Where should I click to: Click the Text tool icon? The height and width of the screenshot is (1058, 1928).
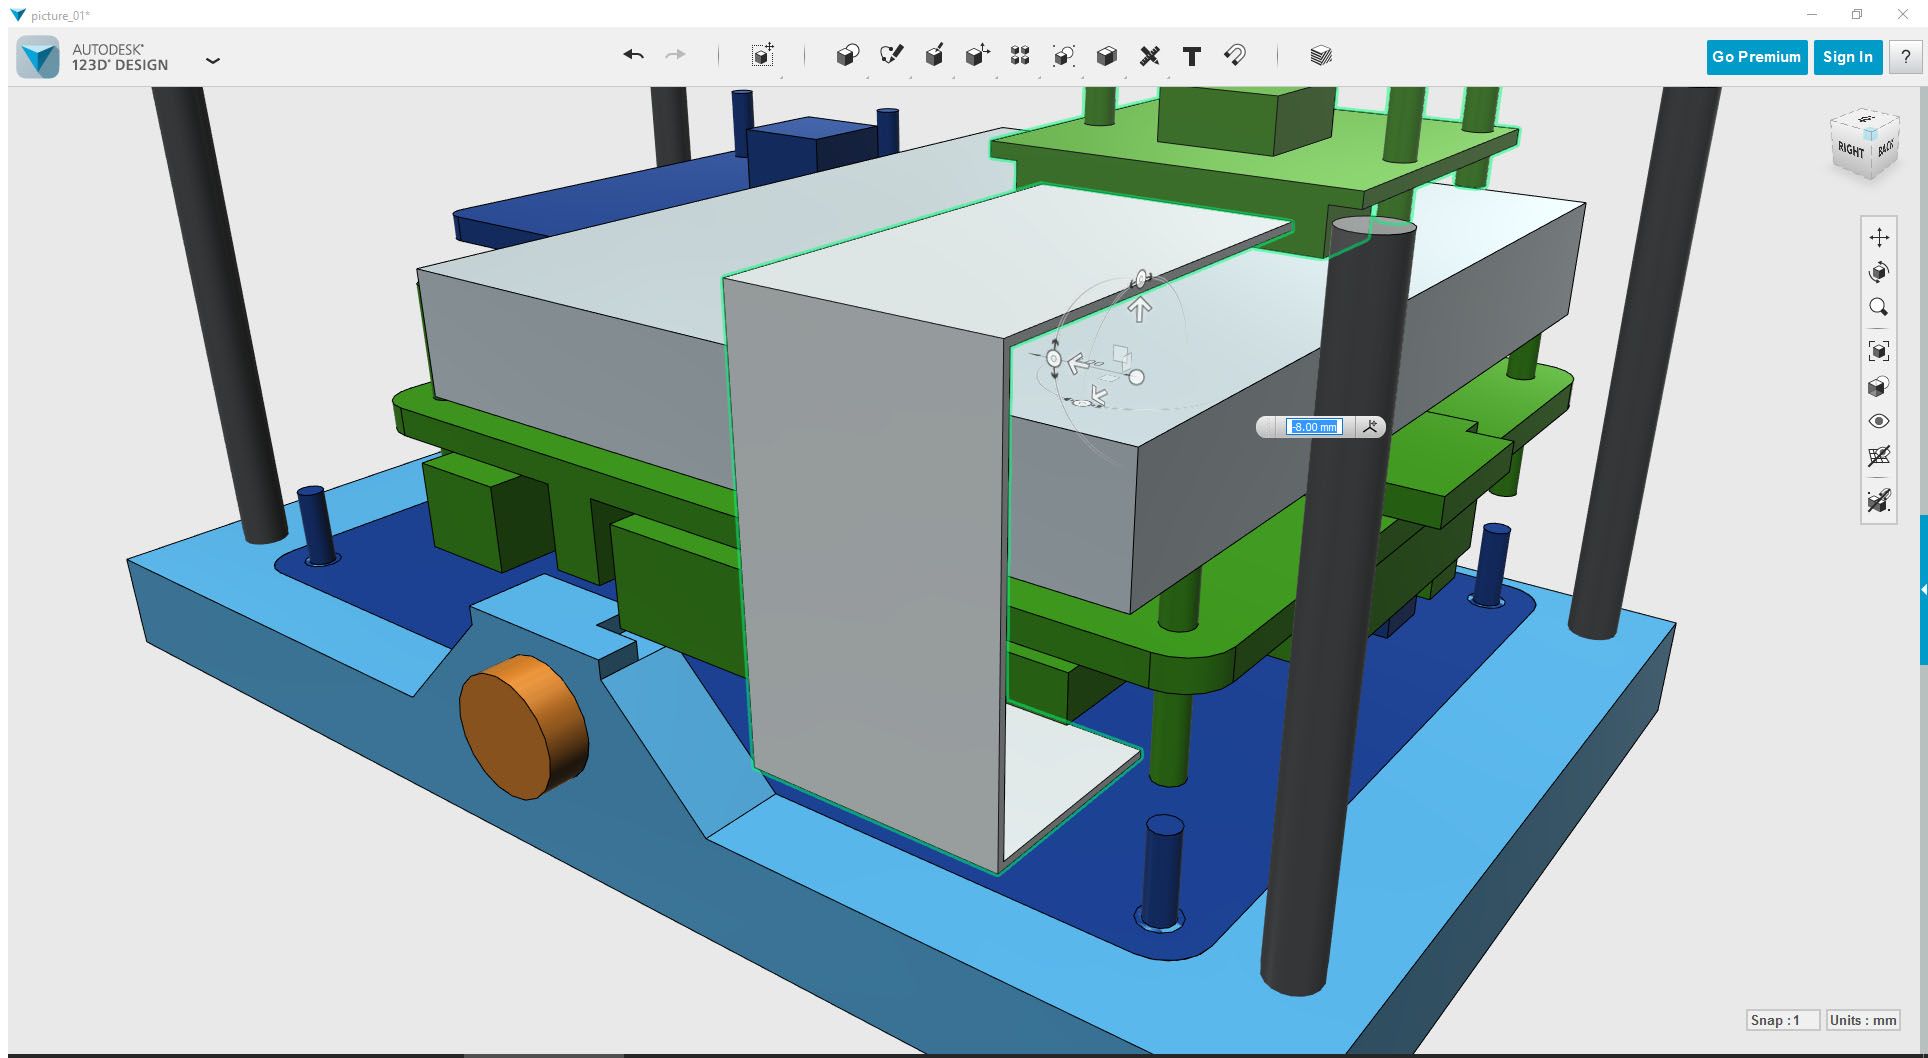tap(1191, 57)
